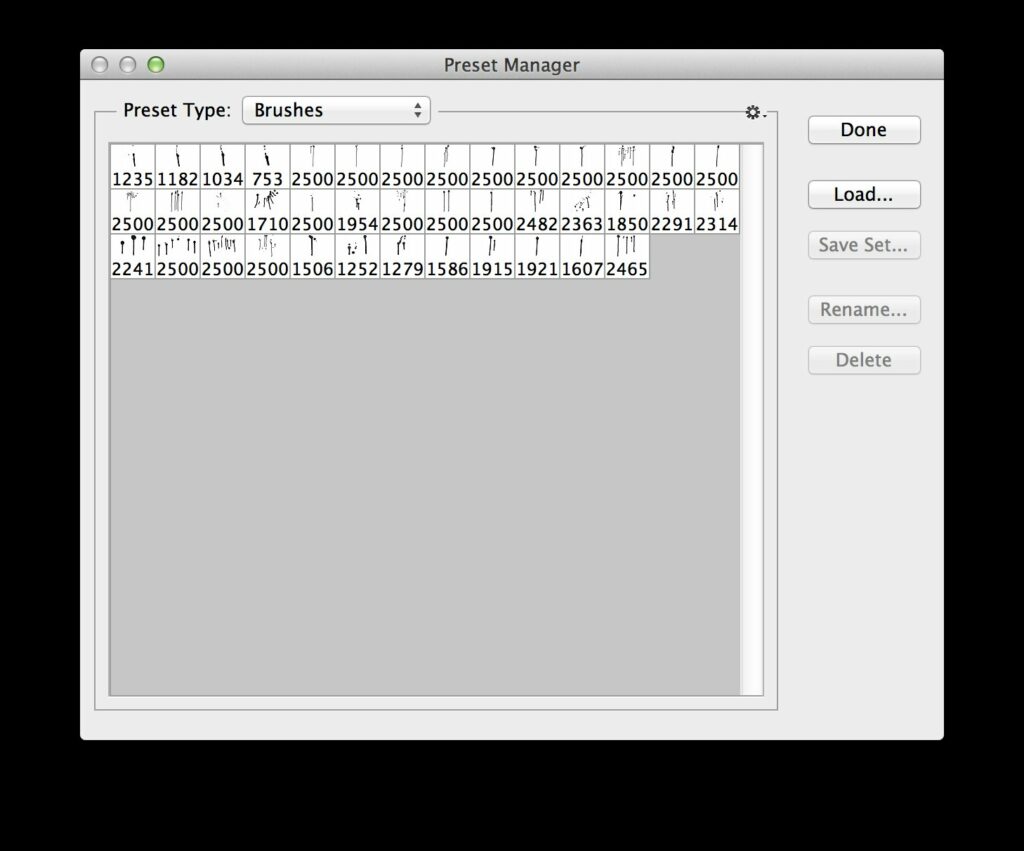Select the brush preset labeled 1235

(133, 167)
